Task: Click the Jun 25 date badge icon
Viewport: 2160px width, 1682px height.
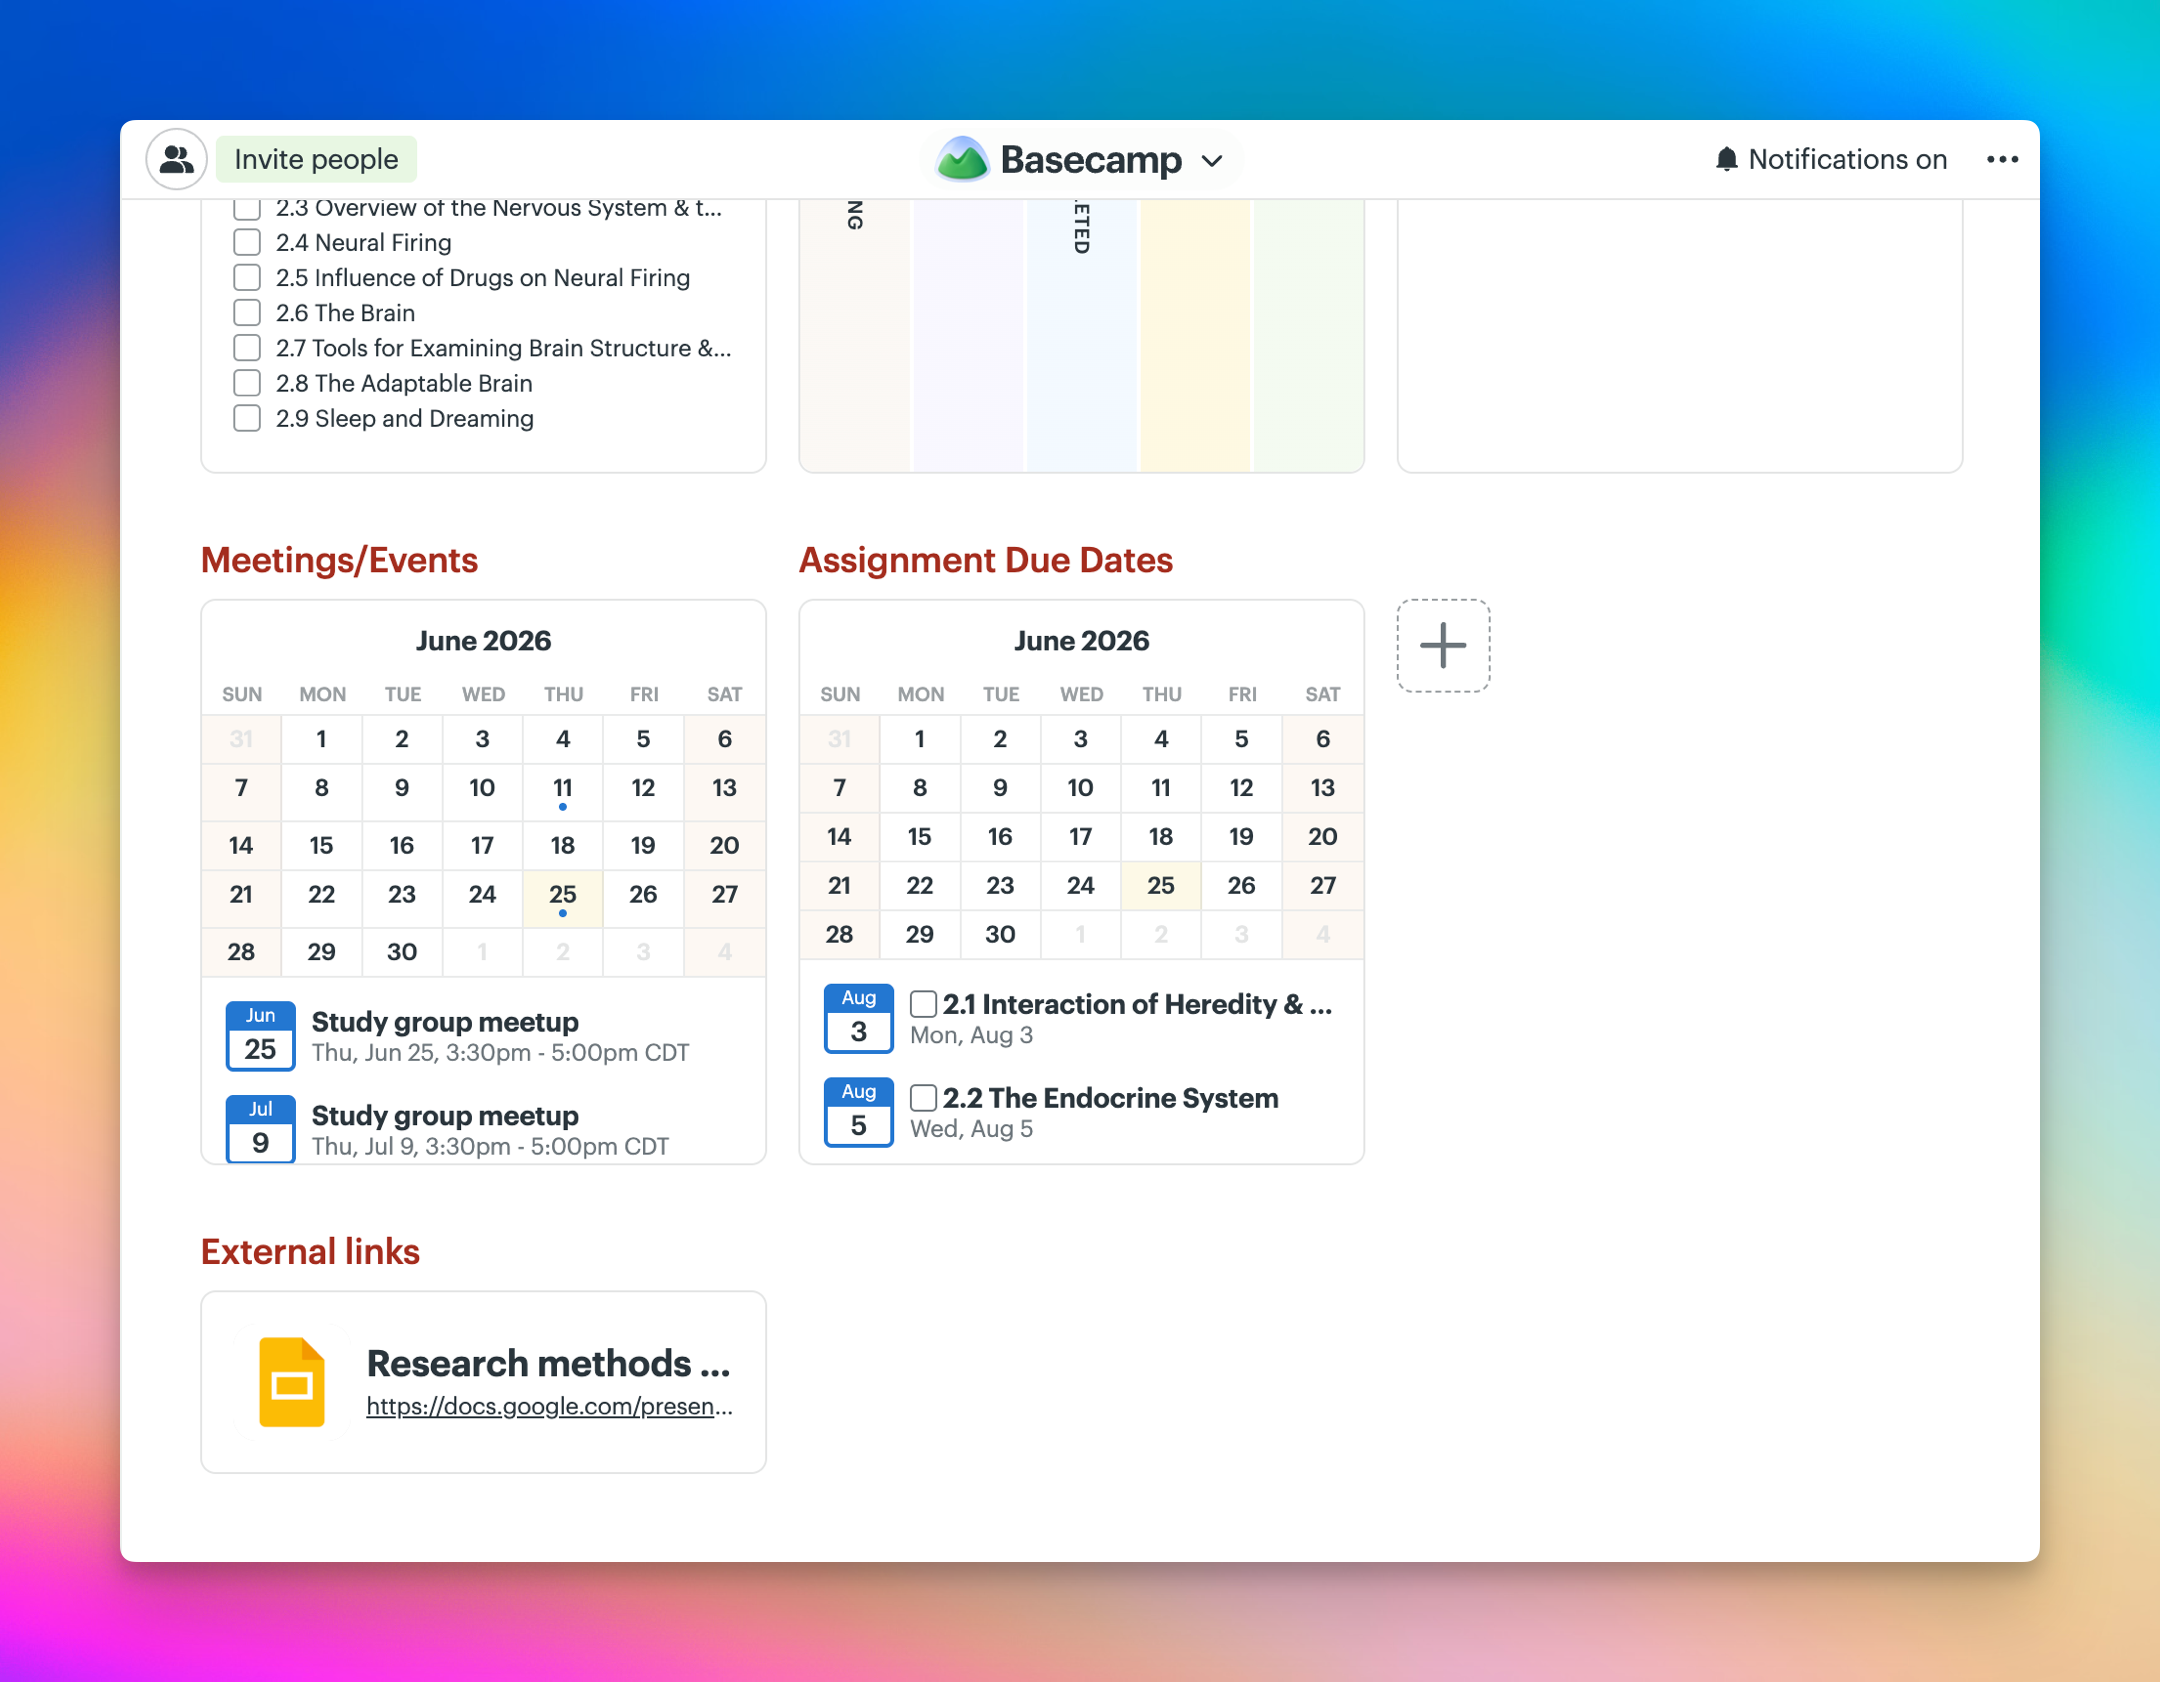Action: click(x=260, y=1036)
